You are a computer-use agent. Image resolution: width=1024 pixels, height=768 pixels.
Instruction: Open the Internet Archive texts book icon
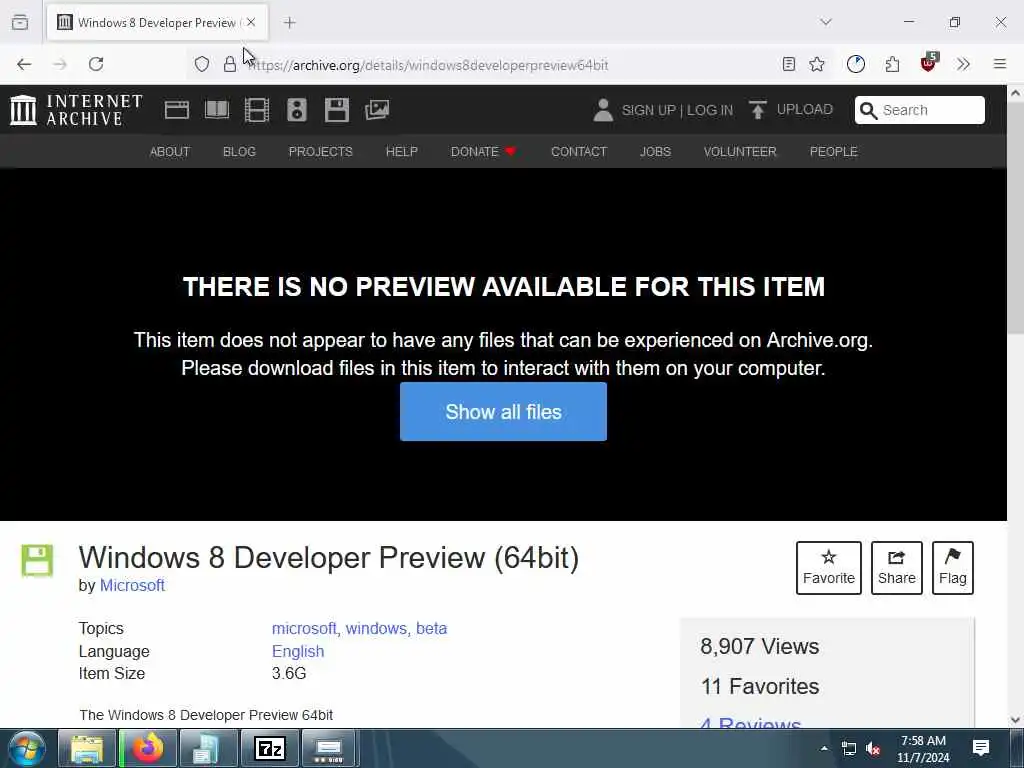[217, 110]
